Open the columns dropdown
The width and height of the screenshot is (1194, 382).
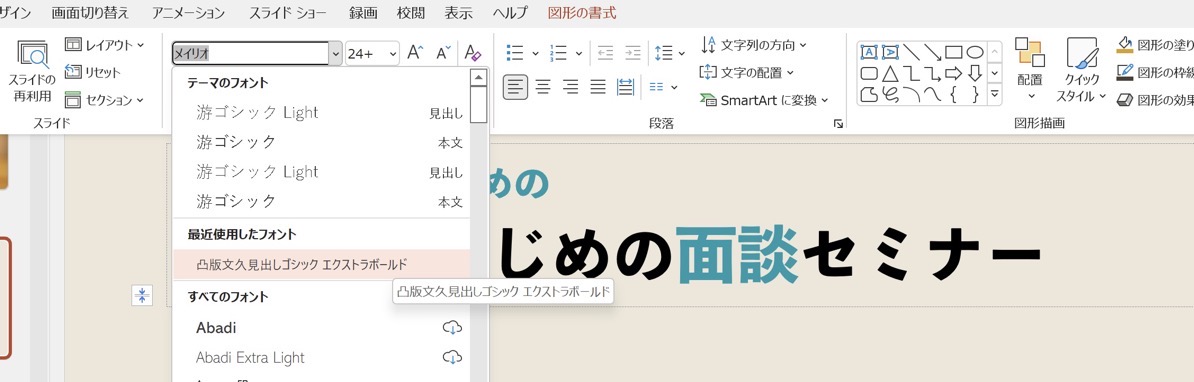click(663, 87)
